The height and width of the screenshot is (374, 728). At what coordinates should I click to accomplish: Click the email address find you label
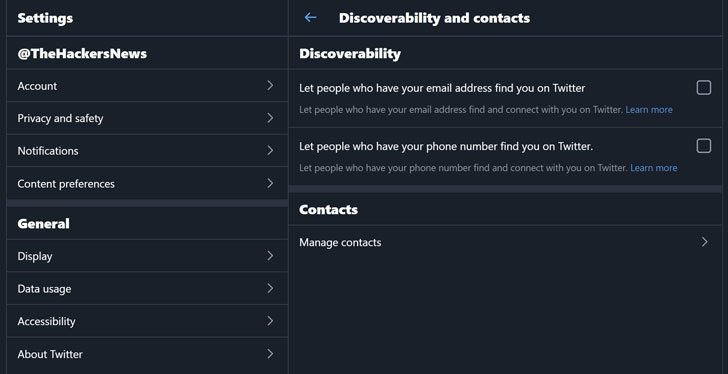tap(442, 88)
